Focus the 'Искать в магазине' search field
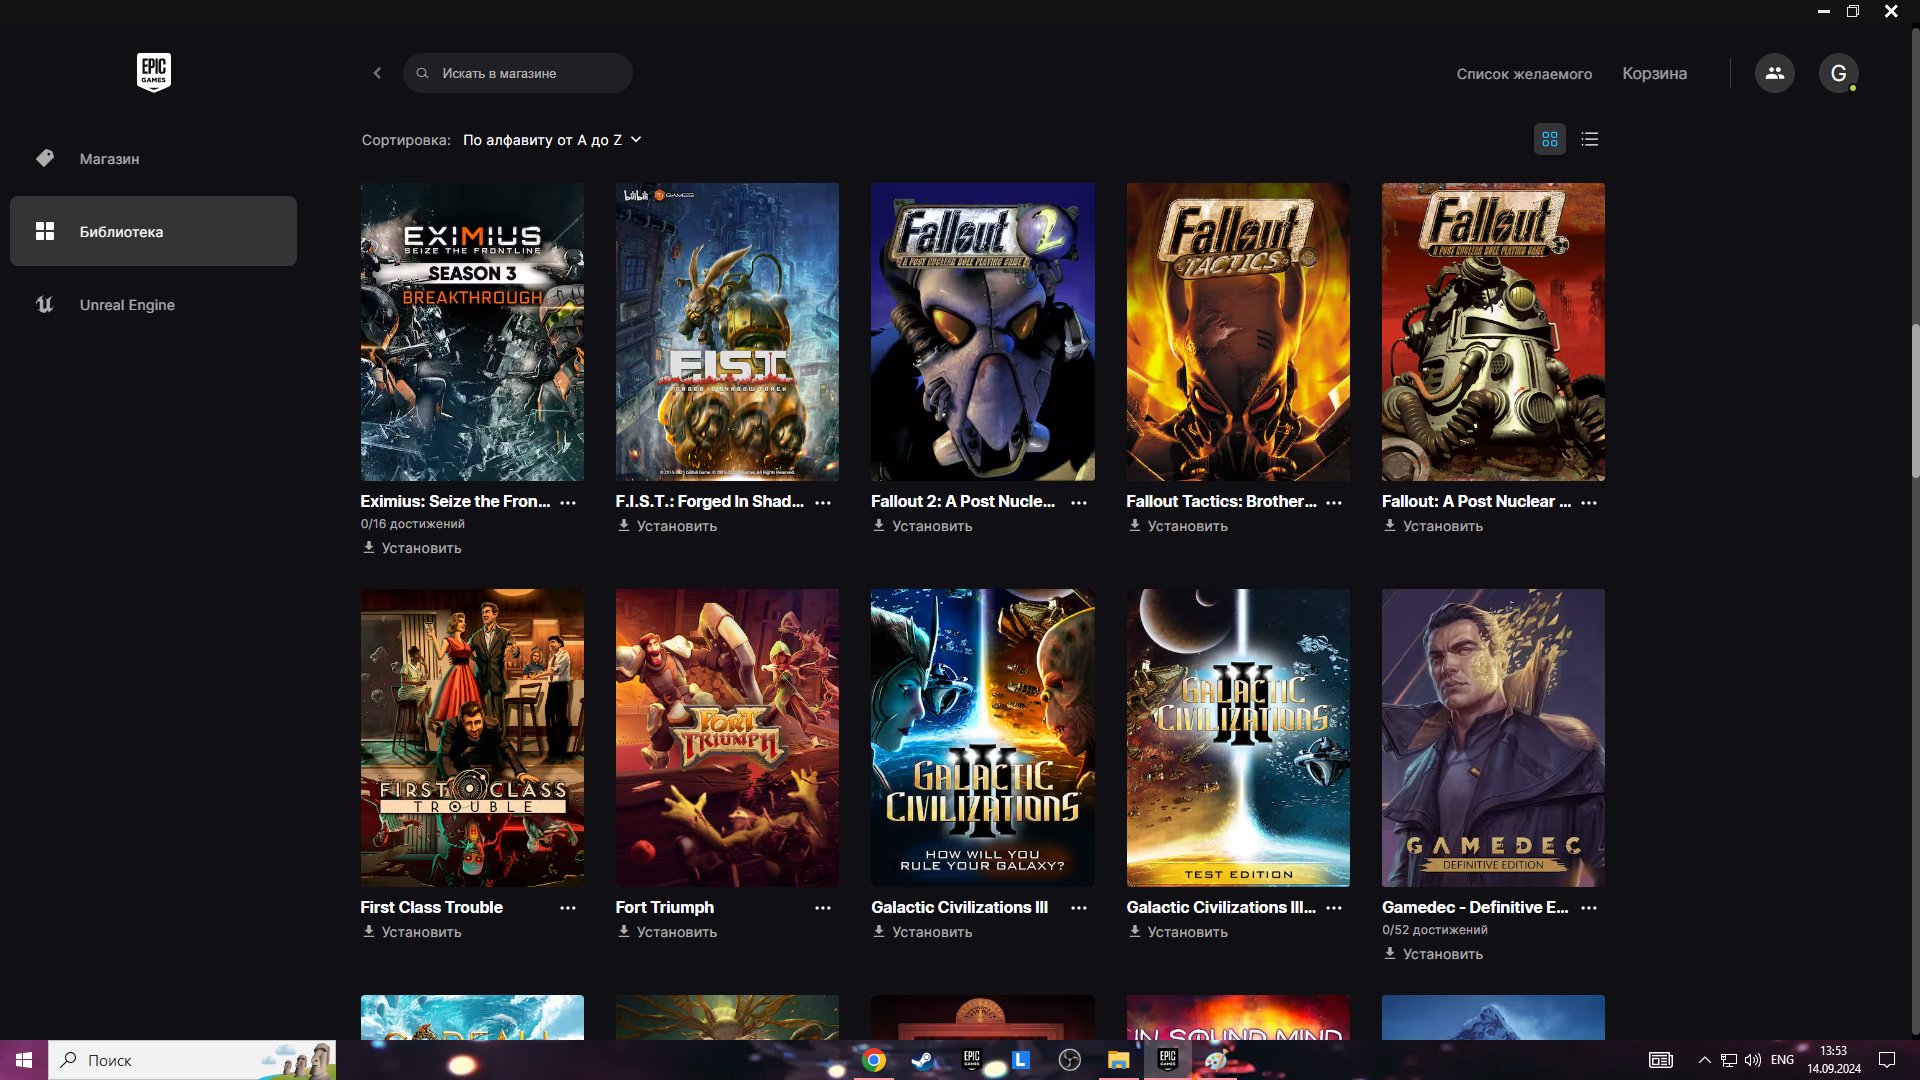This screenshot has height=1080, width=1920. [517, 73]
